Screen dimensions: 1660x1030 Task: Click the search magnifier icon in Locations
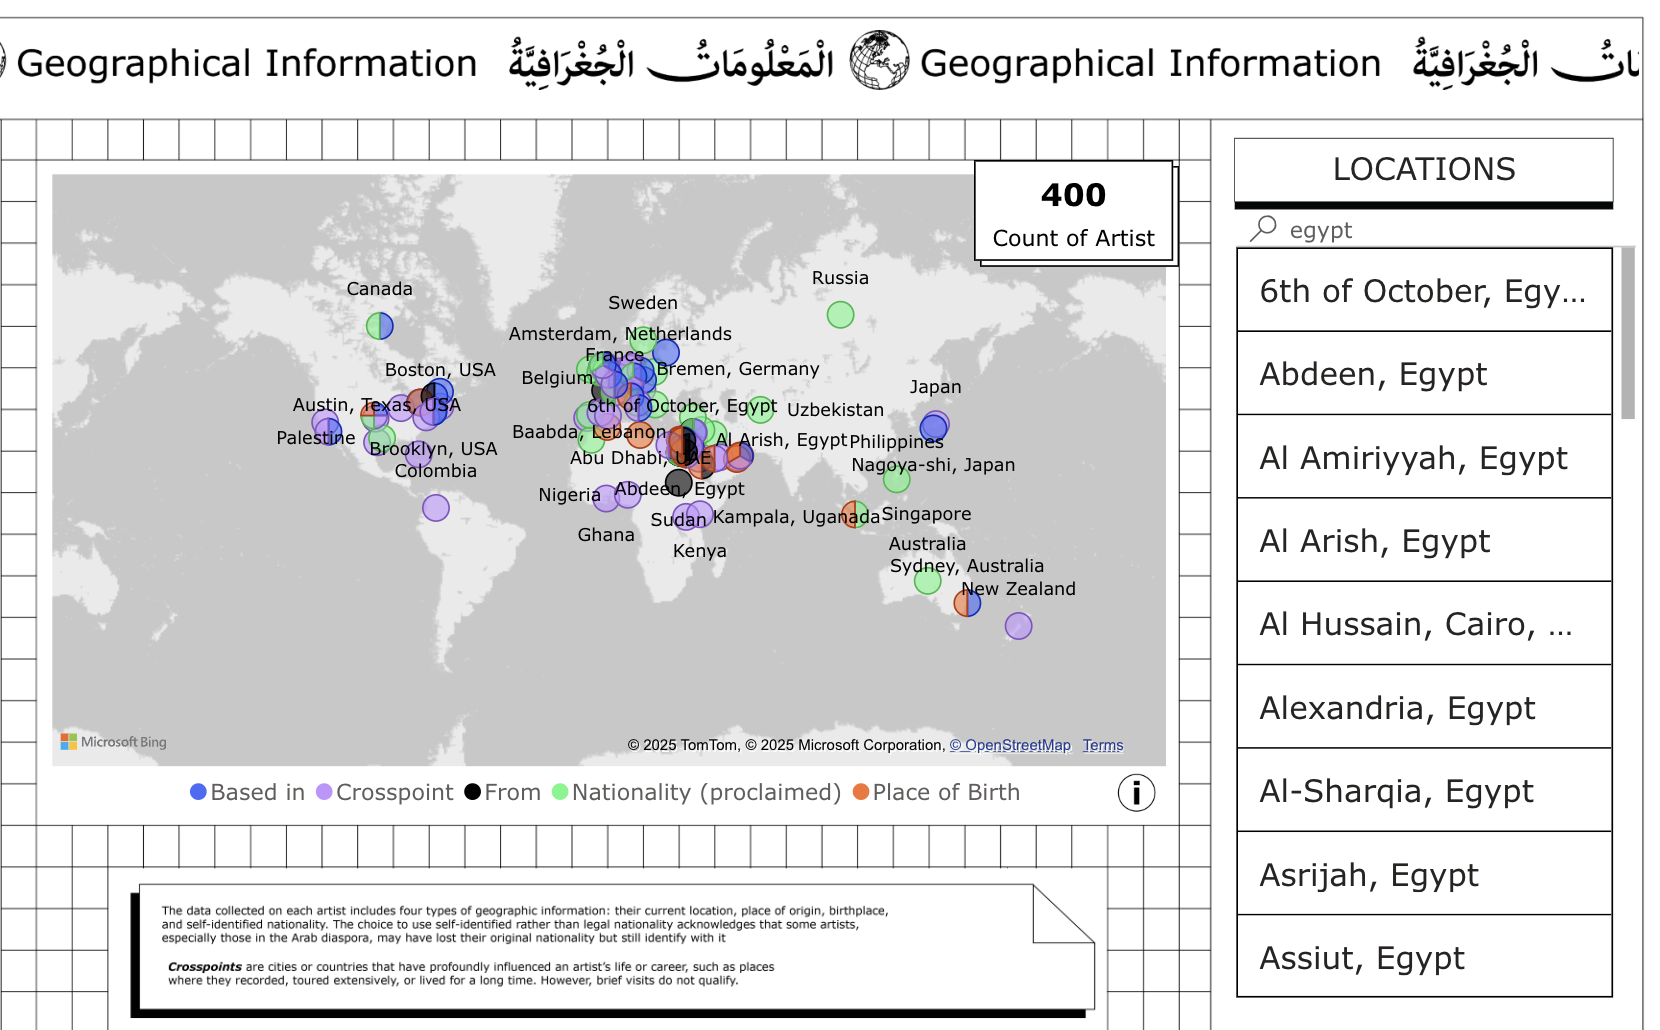(x=1264, y=229)
